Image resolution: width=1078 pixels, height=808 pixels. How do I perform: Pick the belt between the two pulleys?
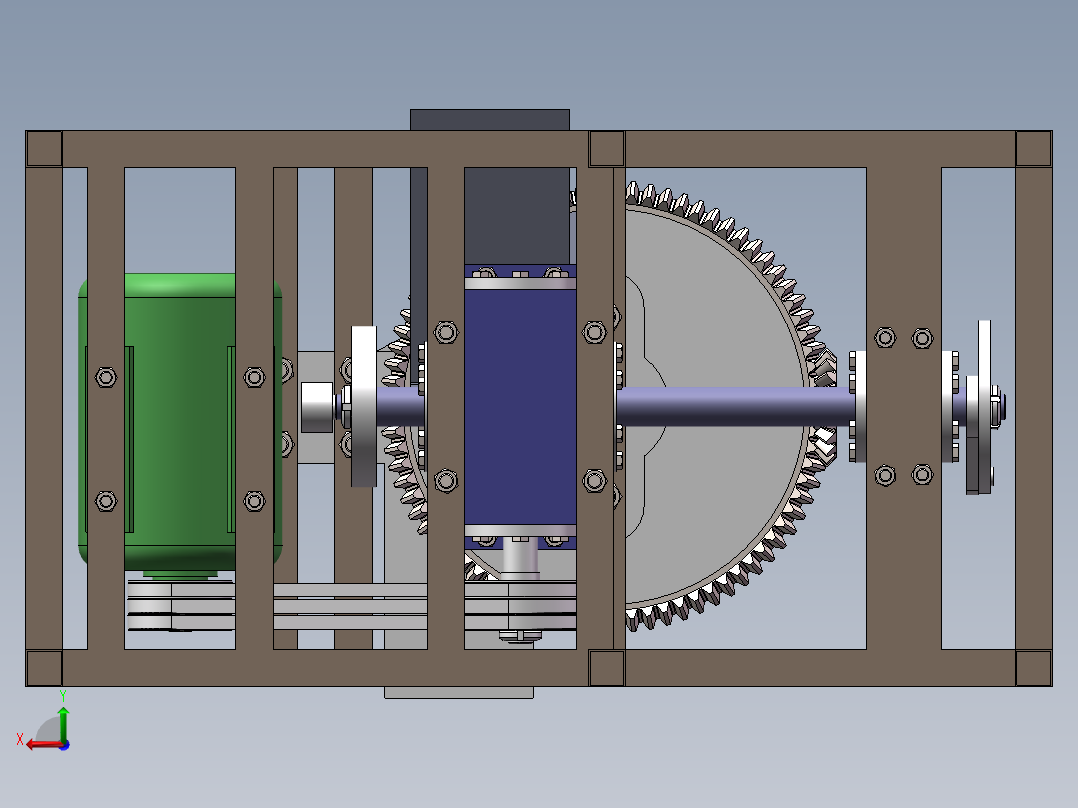click(x=350, y=607)
